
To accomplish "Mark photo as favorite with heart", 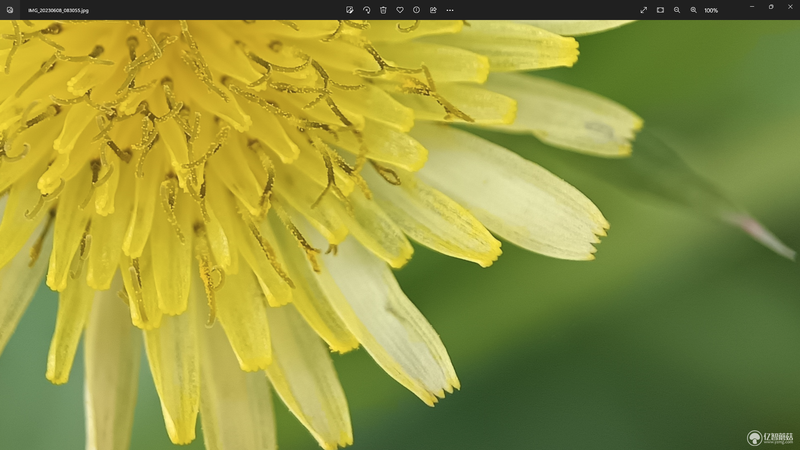I will [400, 10].
